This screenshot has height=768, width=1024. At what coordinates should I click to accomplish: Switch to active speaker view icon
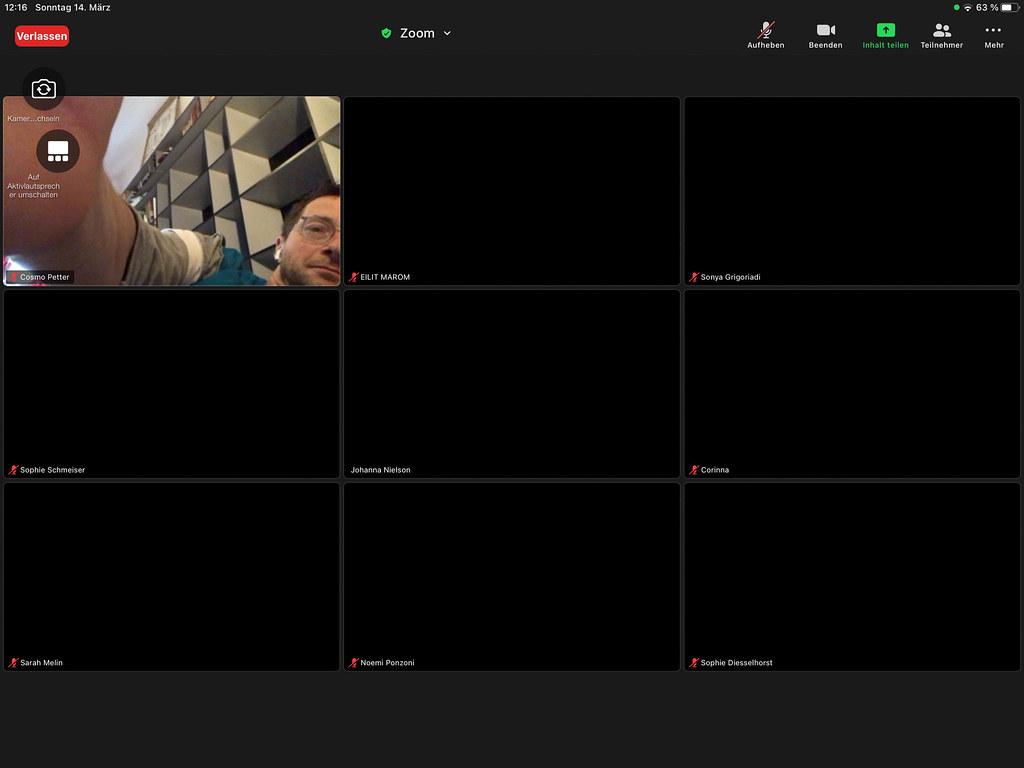tap(58, 151)
